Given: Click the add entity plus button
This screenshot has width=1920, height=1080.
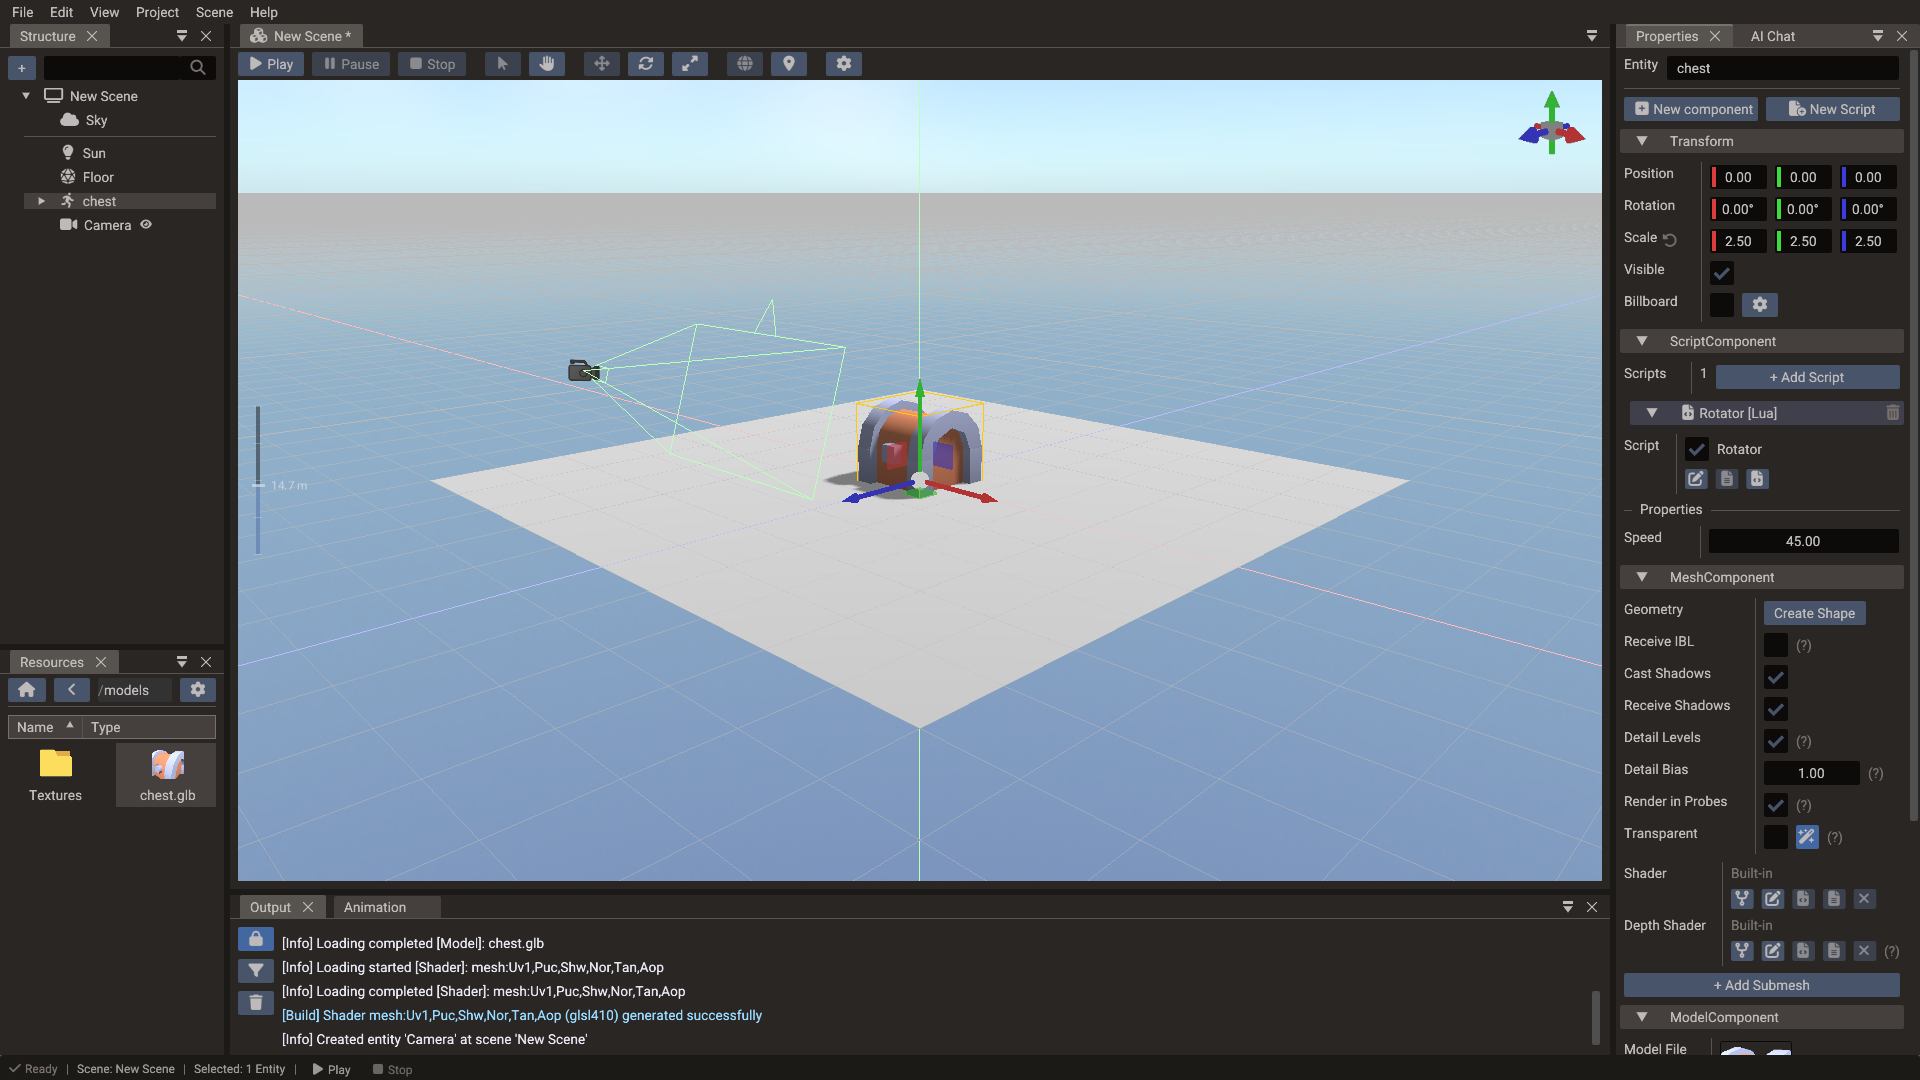Looking at the screenshot, I should [x=22, y=68].
